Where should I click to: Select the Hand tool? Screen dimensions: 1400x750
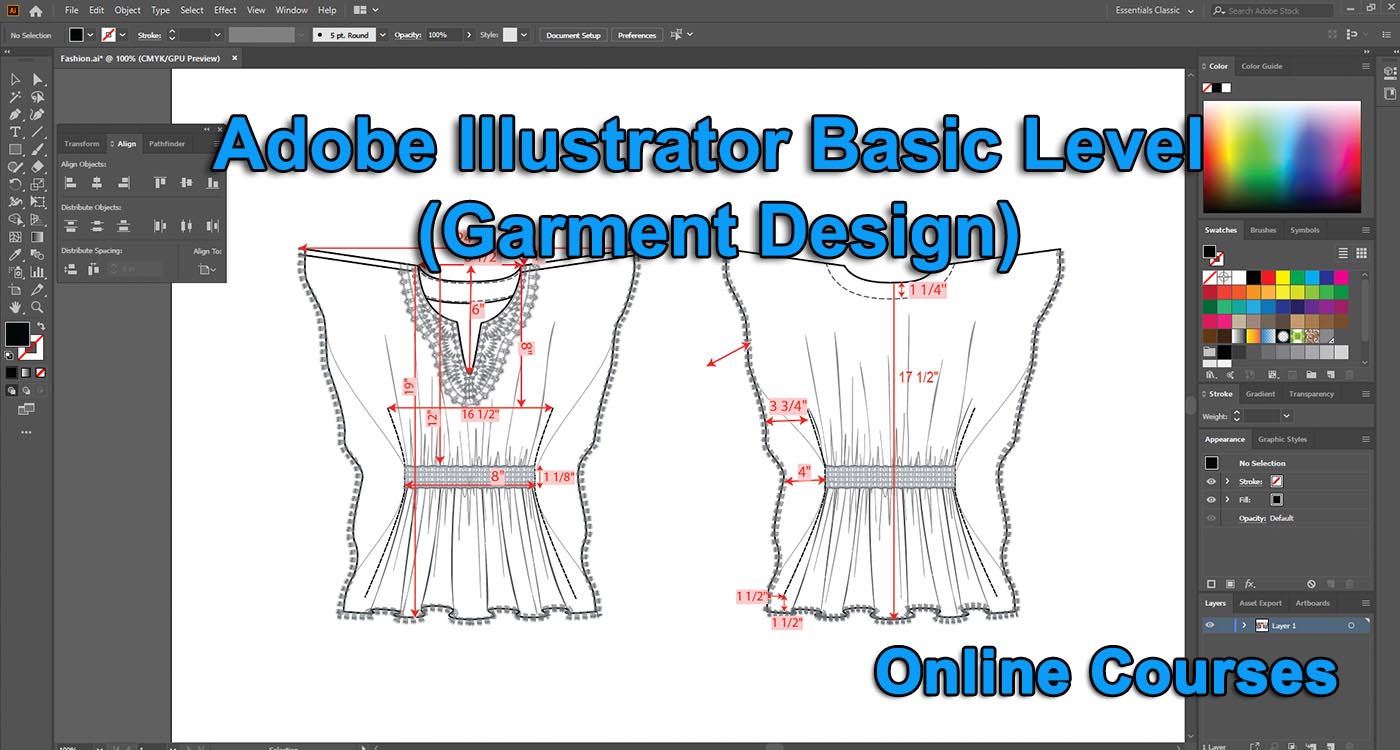pos(14,307)
